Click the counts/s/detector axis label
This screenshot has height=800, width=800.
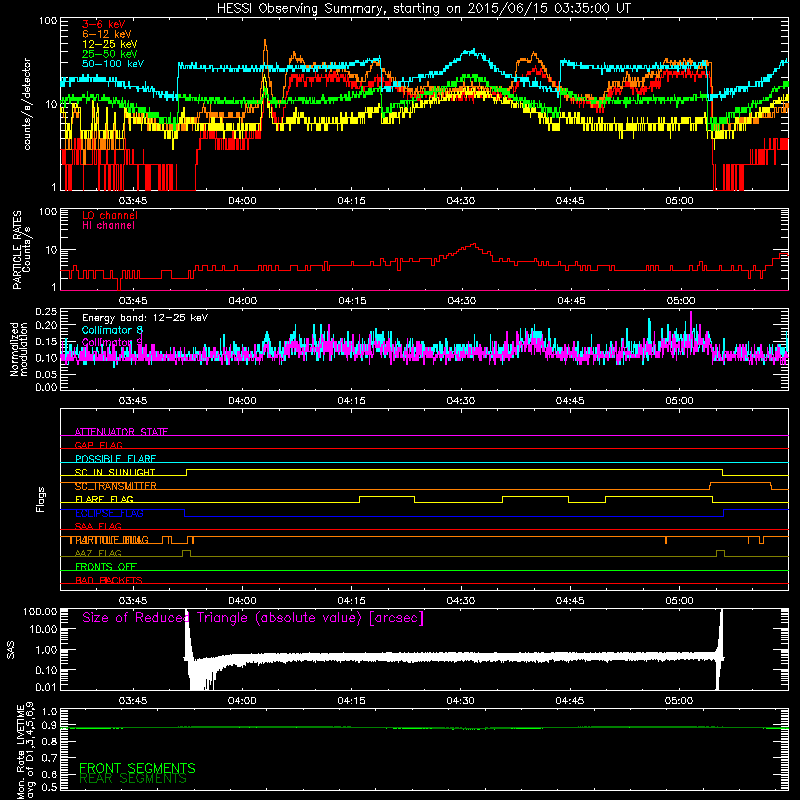27,104
